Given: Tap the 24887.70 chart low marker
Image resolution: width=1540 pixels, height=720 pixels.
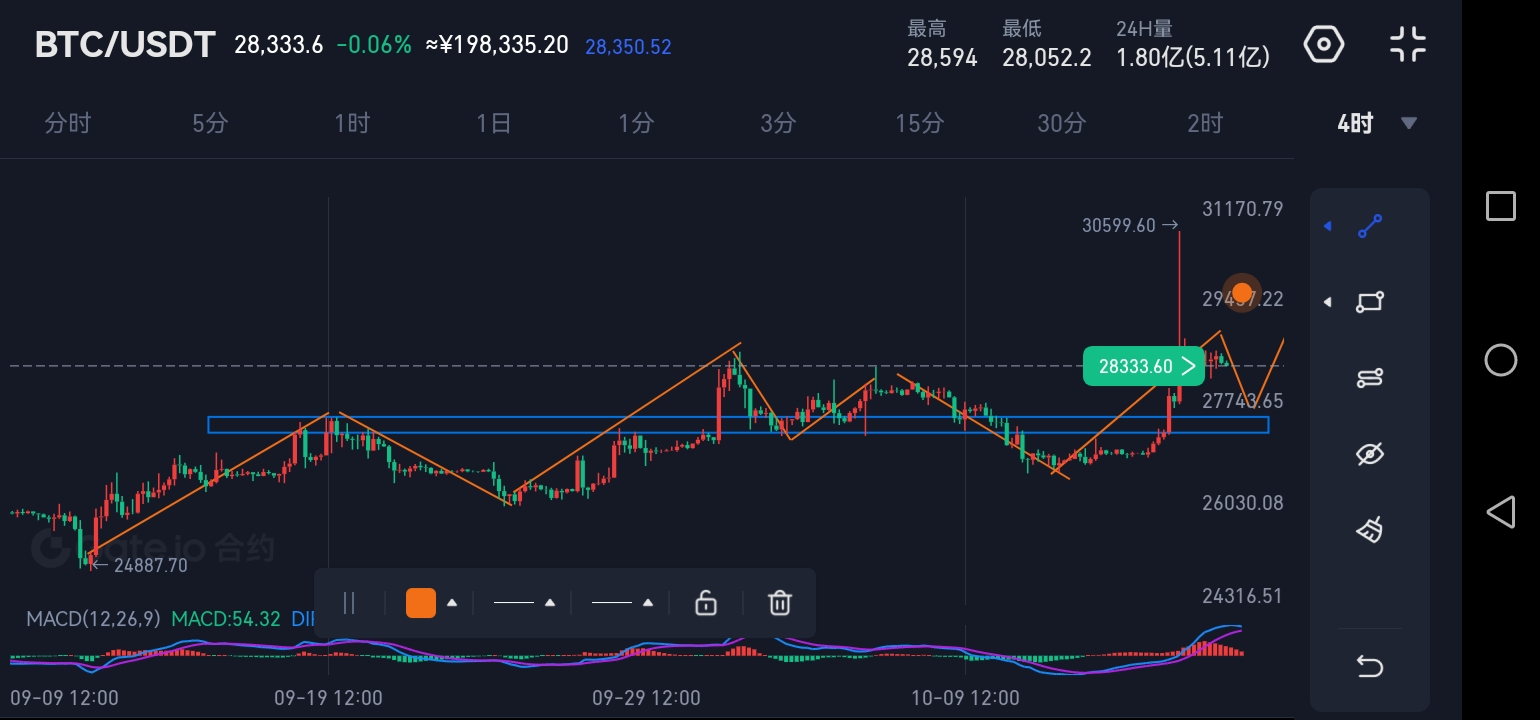Looking at the screenshot, I should click(x=138, y=565).
